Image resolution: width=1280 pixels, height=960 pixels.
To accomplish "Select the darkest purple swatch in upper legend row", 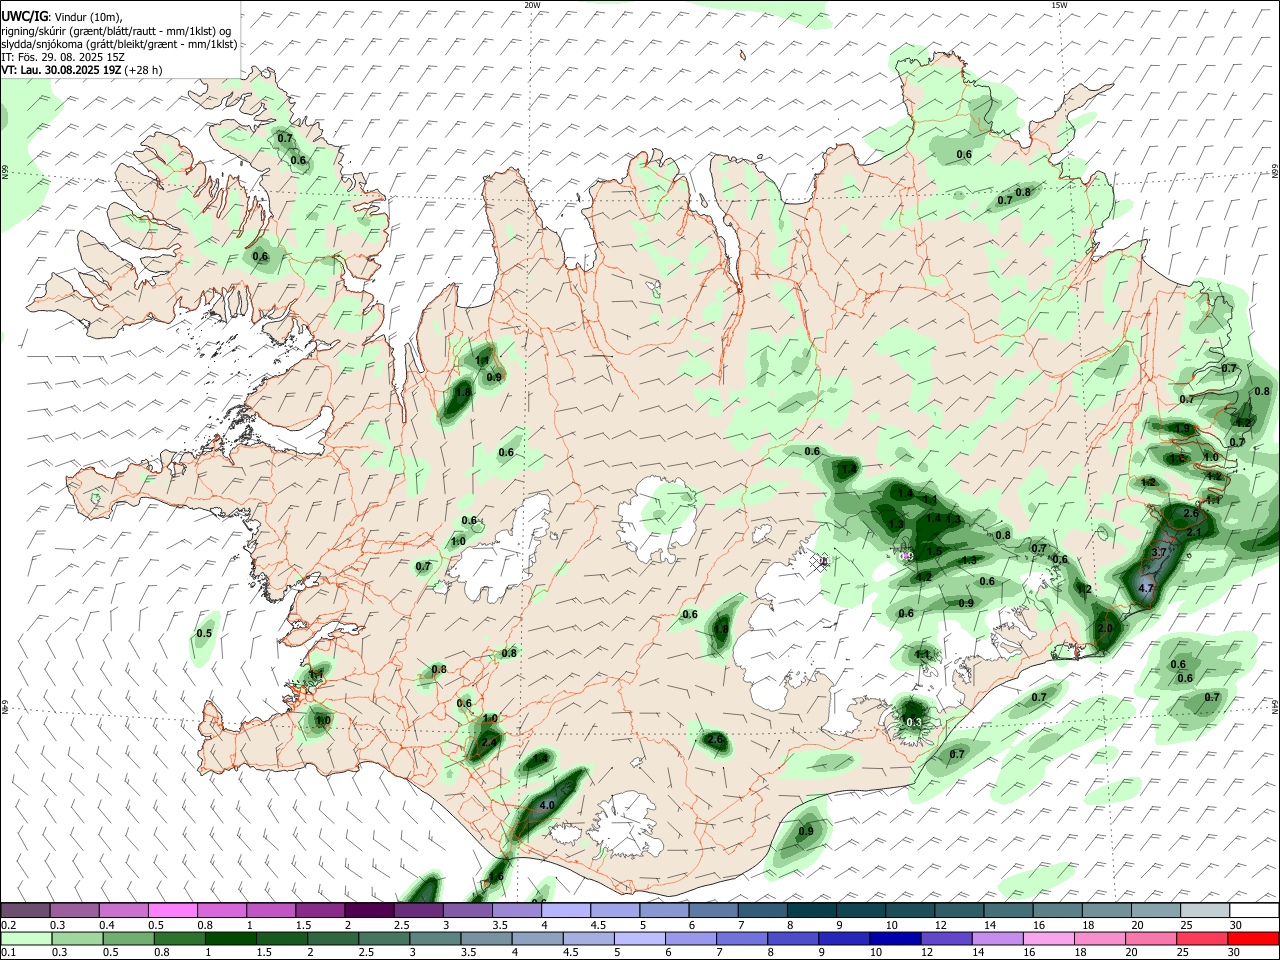I will pos(368,910).
